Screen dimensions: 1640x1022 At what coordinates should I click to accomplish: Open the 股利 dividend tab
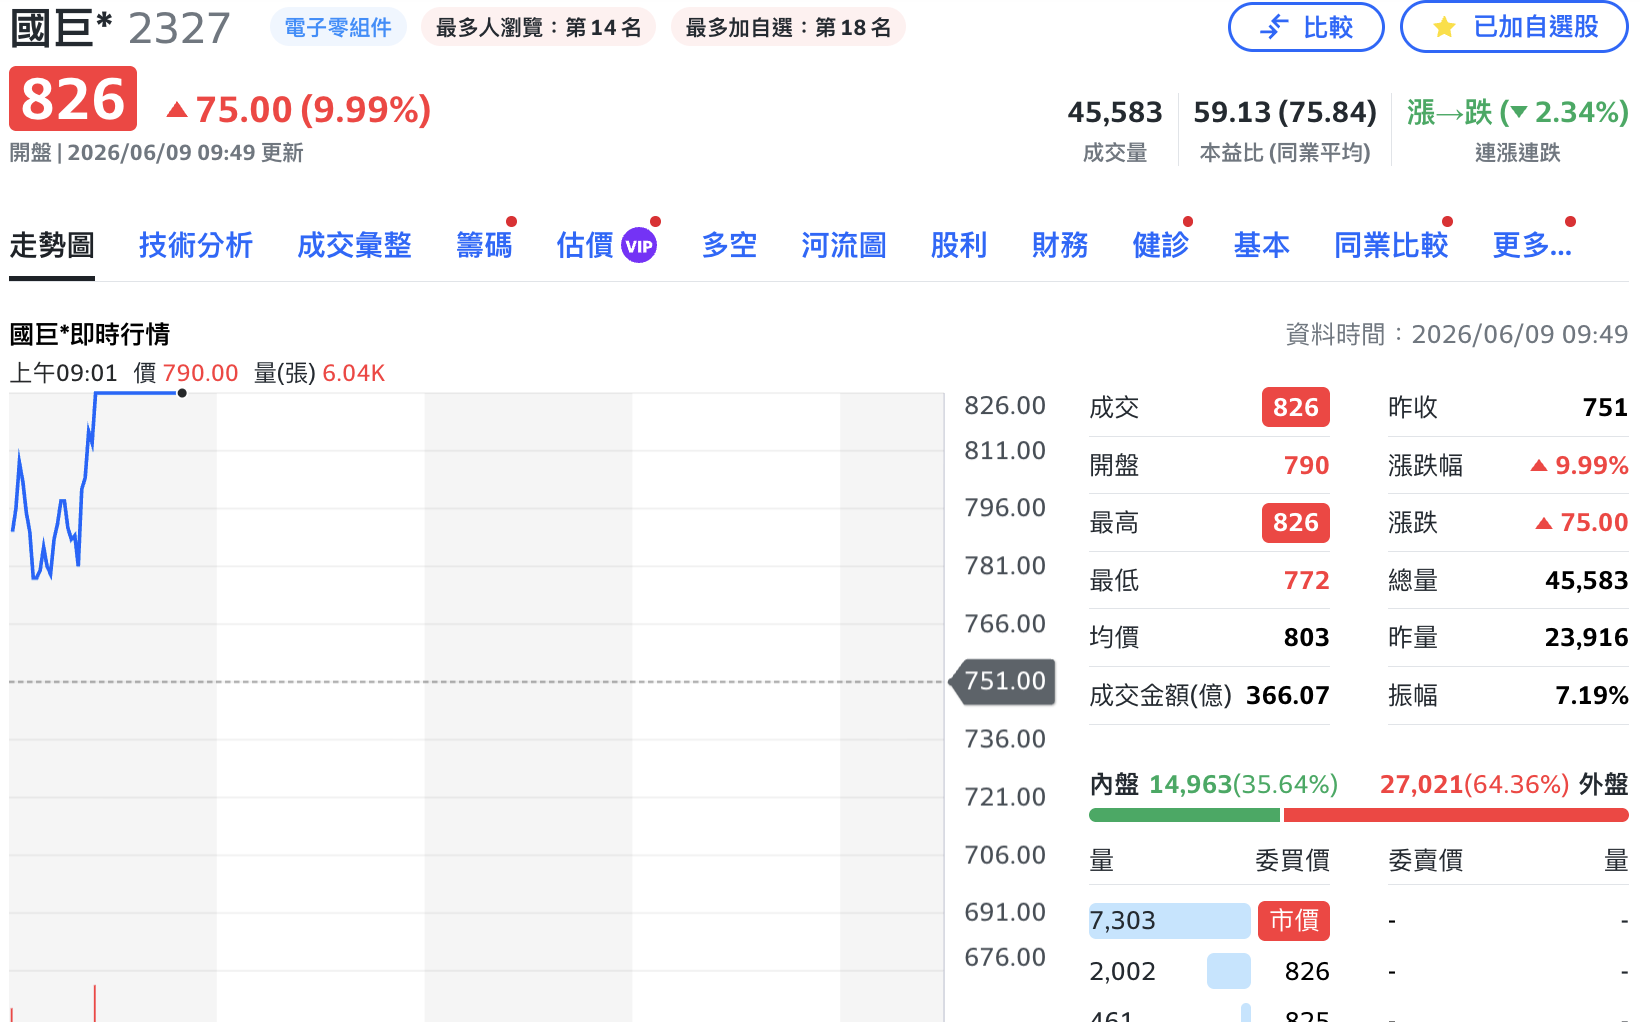click(x=959, y=245)
